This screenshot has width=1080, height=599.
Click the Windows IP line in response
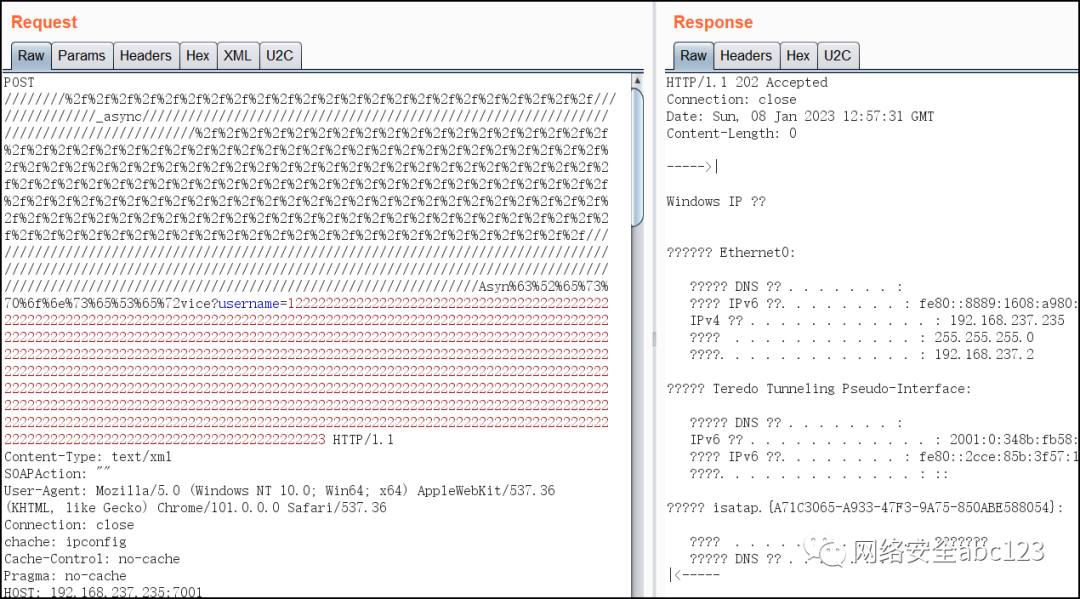click(x=716, y=202)
